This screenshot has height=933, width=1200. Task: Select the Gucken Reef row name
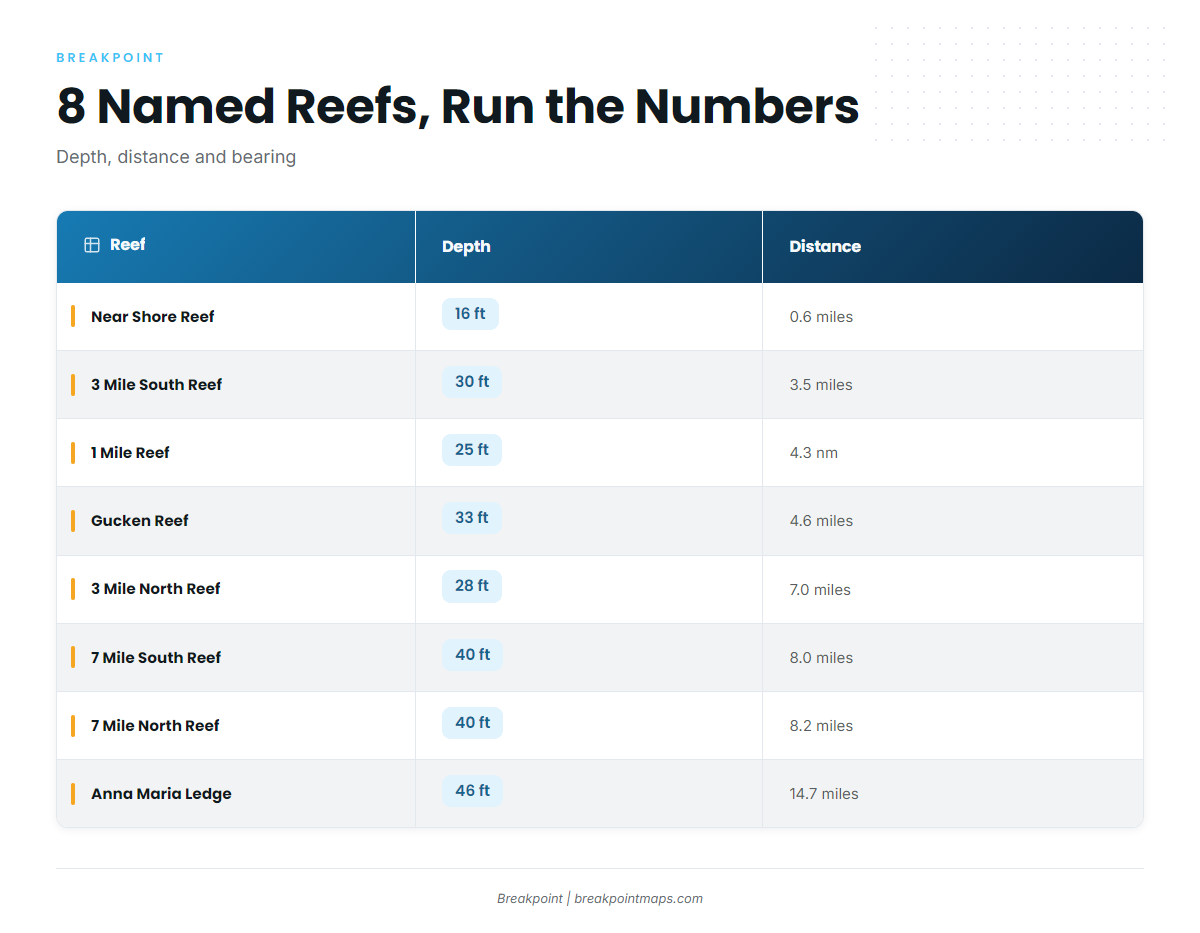(140, 521)
